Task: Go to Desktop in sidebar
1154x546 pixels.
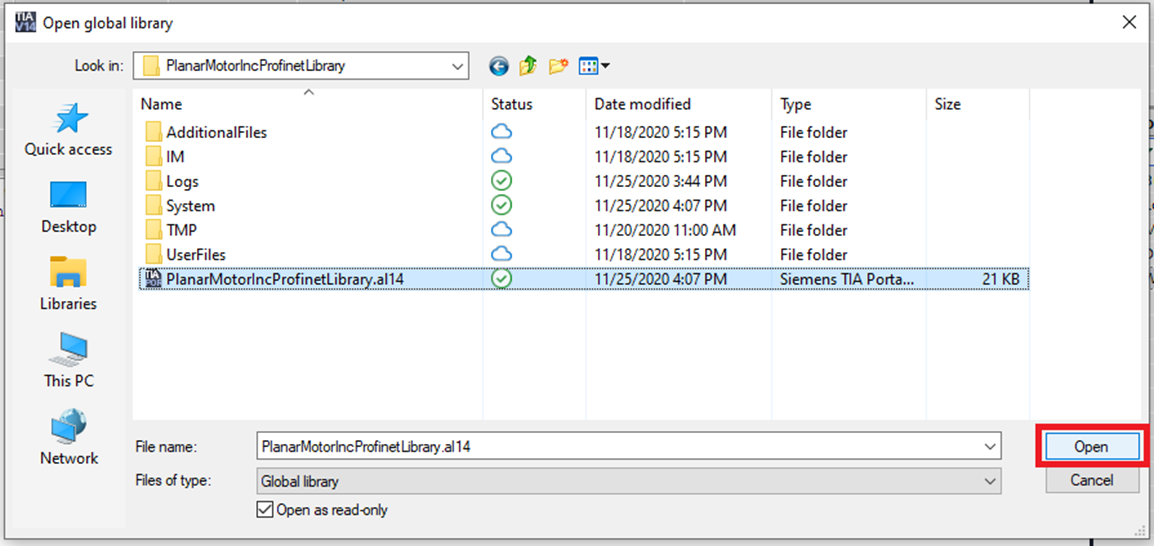Action: pos(68,206)
